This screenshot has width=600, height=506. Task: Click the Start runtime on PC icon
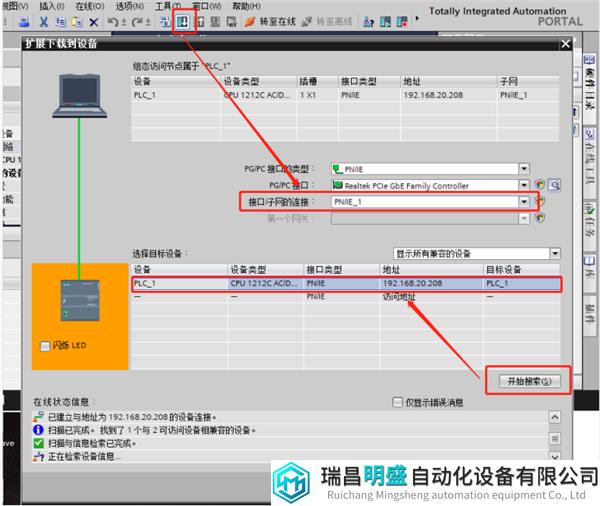pos(232,22)
